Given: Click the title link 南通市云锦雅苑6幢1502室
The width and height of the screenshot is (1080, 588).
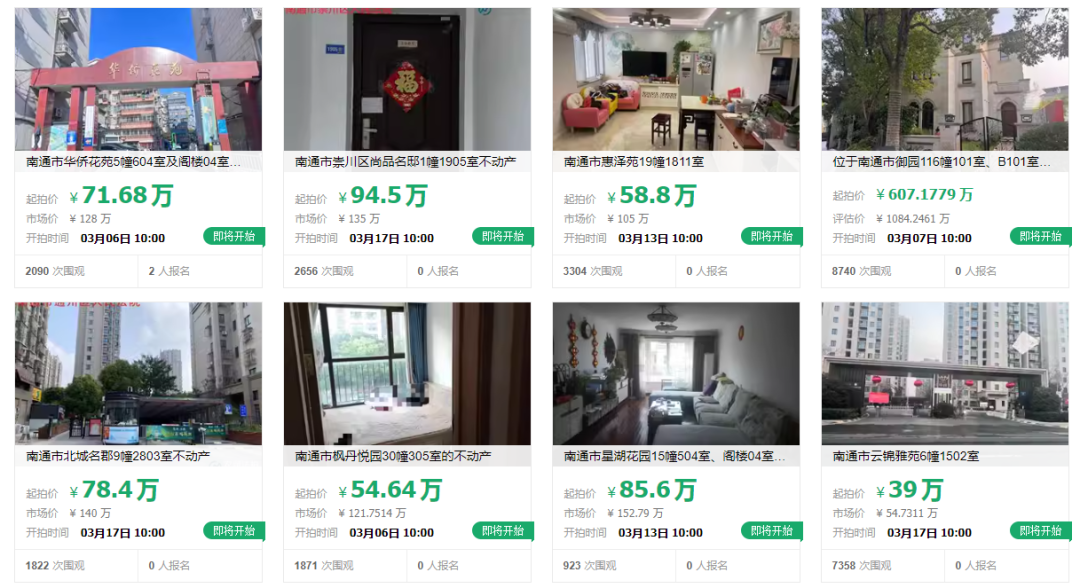Looking at the screenshot, I should pyautogui.click(x=906, y=456).
